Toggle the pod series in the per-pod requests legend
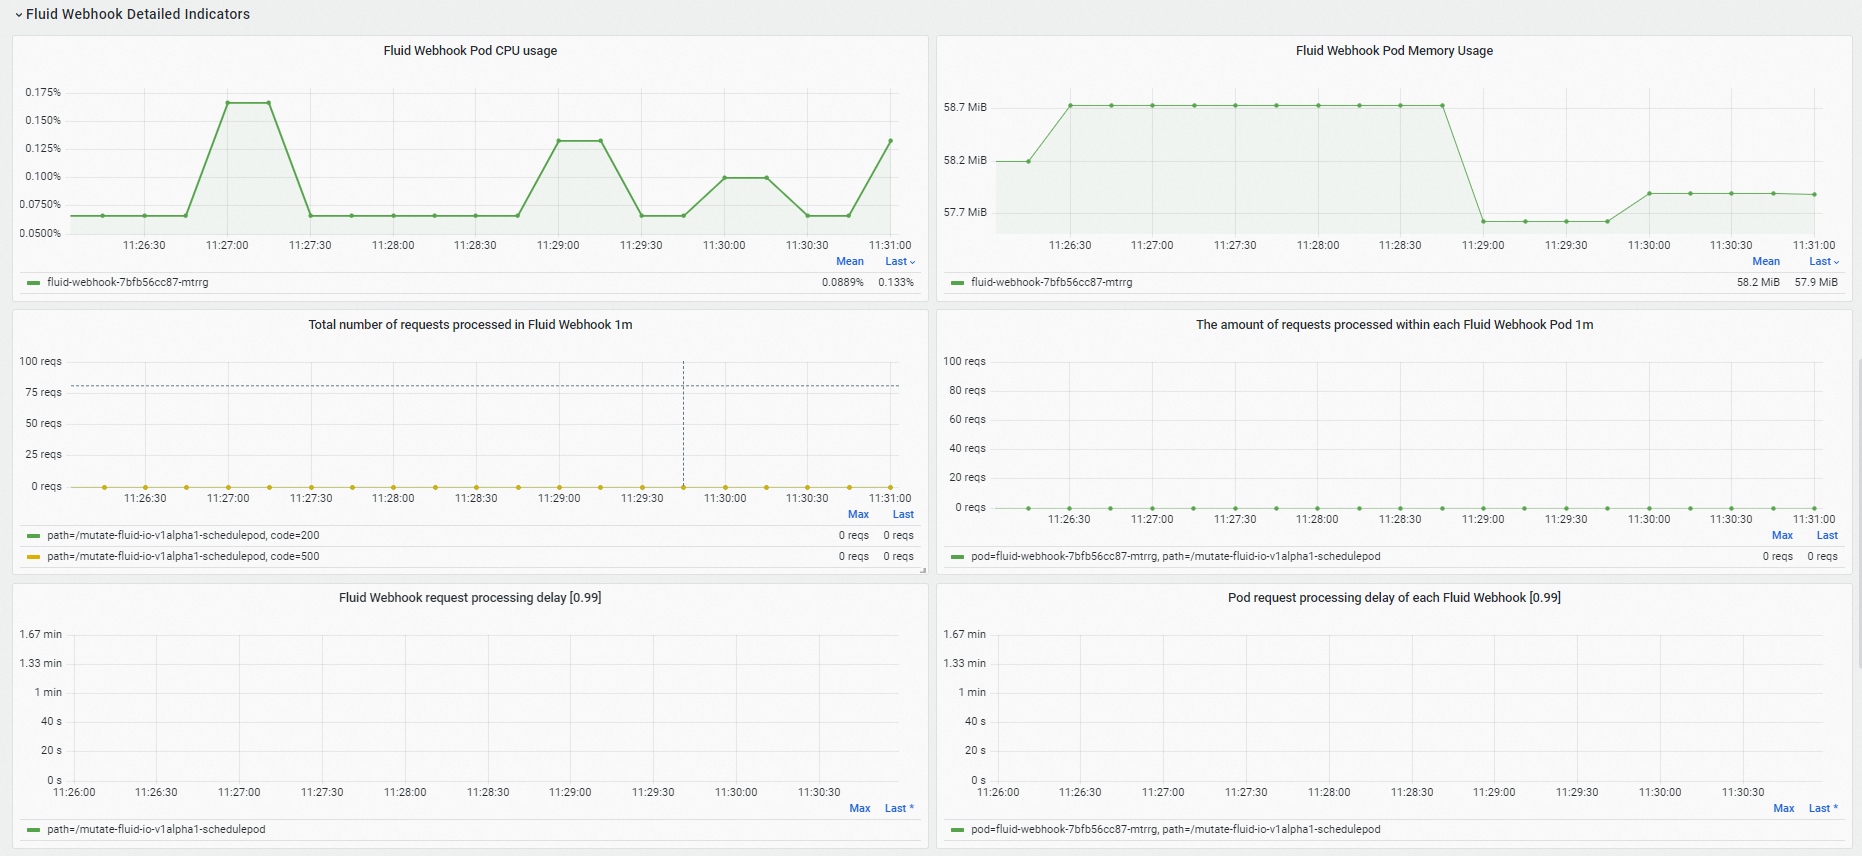This screenshot has height=856, width=1862. tap(1175, 557)
